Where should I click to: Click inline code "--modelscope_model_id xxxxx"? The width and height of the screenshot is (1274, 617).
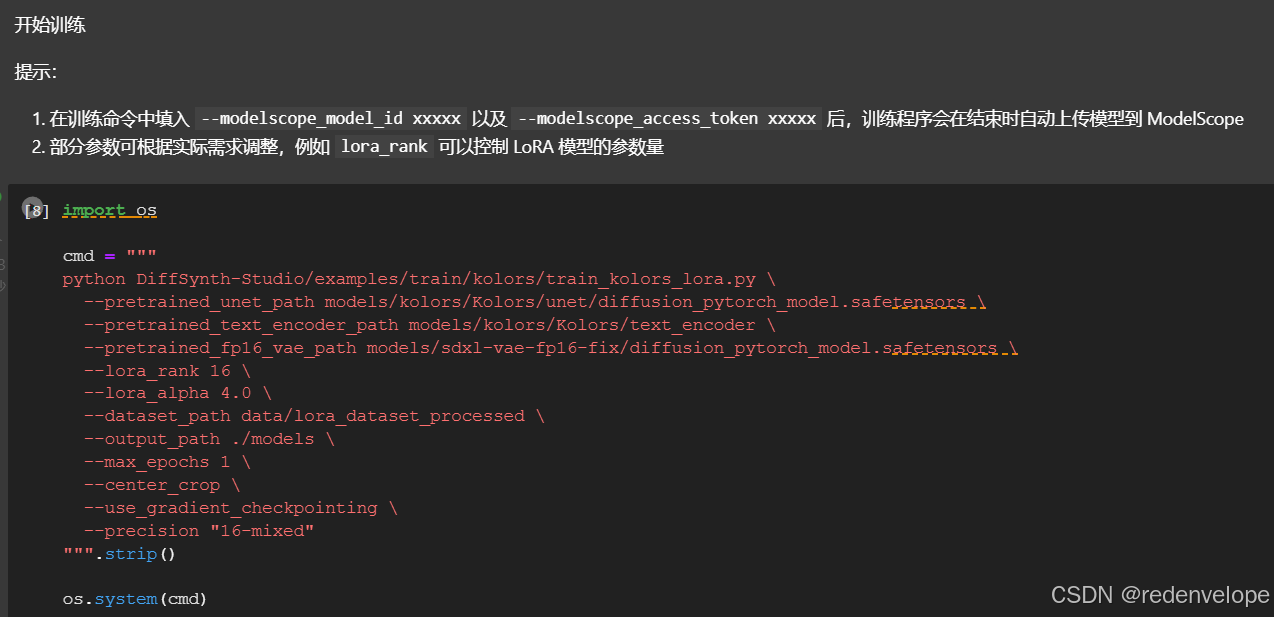pyautogui.click(x=331, y=119)
